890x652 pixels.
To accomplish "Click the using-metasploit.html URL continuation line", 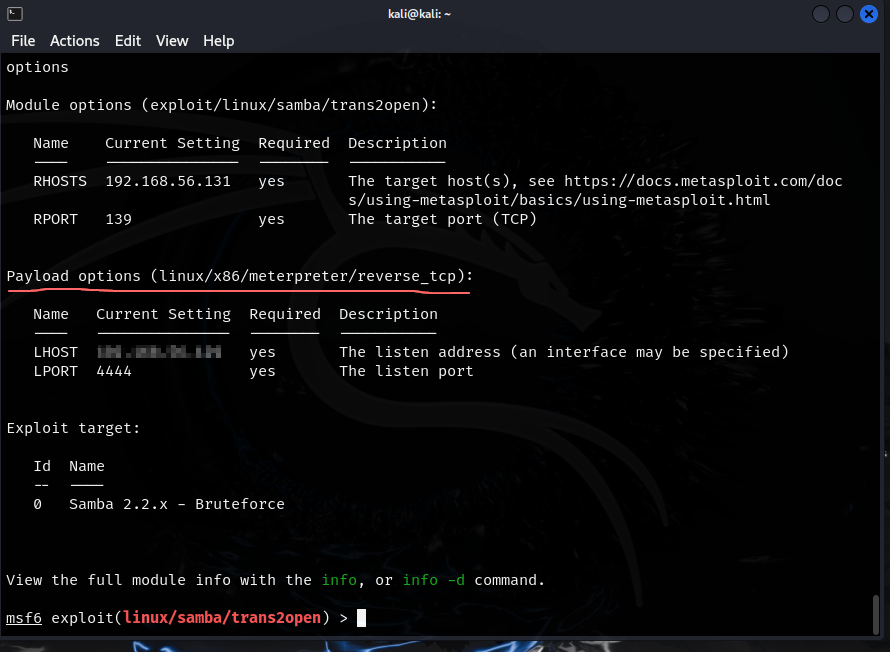I will (x=559, y=200).
